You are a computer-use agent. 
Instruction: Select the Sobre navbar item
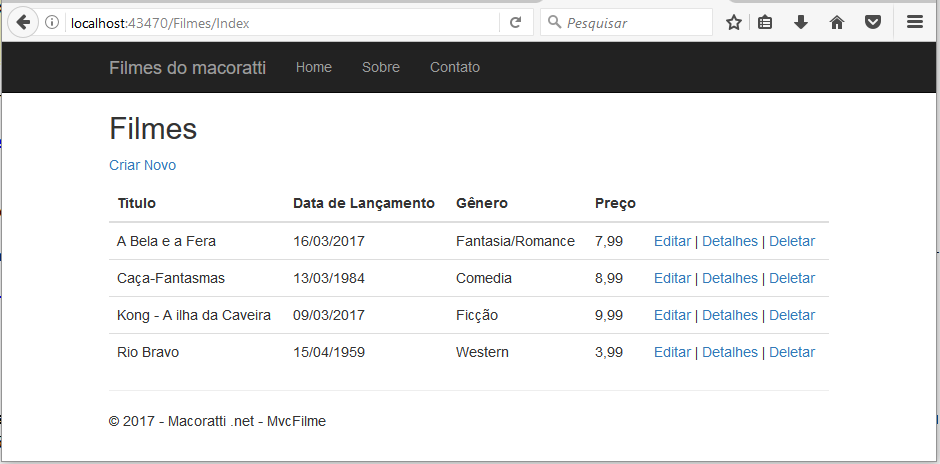point(381,67)
